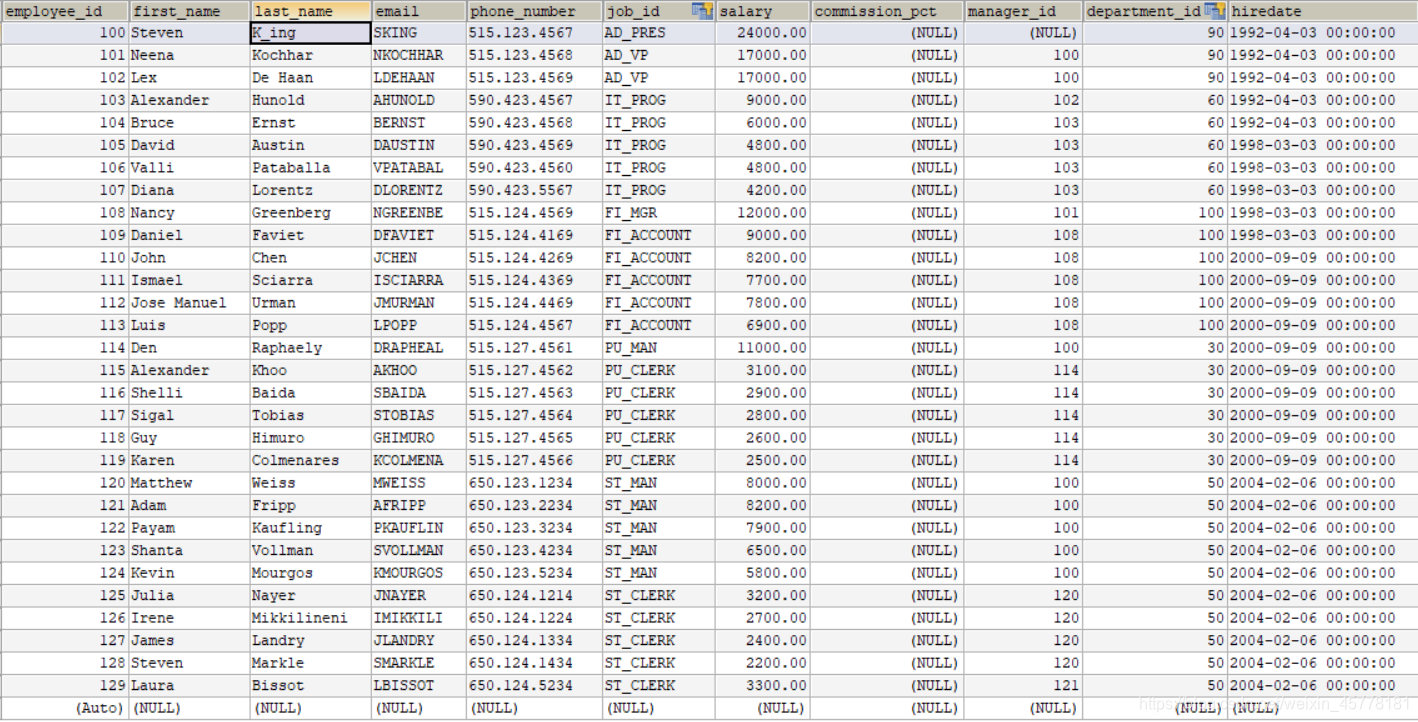Edit the K_ing last name cell
The width and height of the screenshot is (1418, 722).
point(311,33)
